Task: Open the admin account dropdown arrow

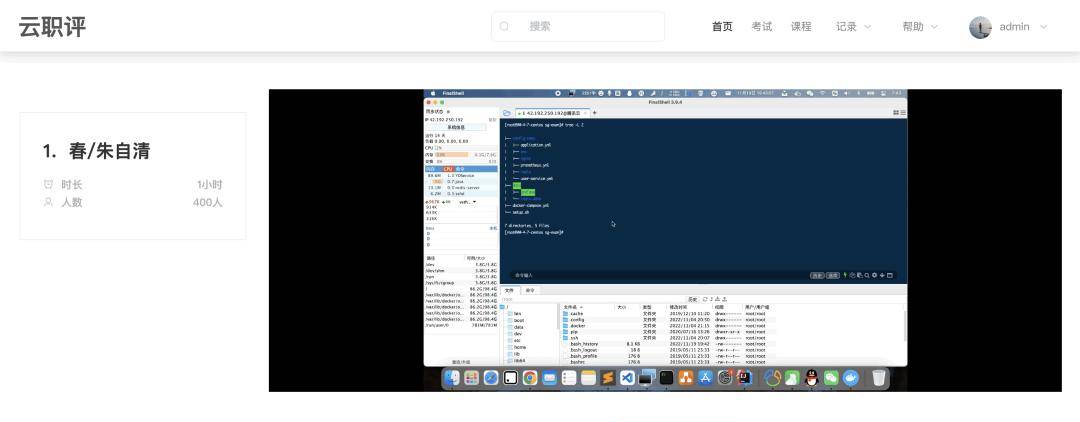Action: point(1043,27)
